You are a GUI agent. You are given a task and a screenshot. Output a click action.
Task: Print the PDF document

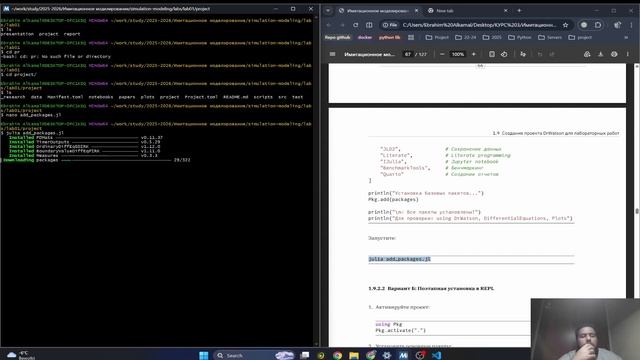tap(614, 54)
